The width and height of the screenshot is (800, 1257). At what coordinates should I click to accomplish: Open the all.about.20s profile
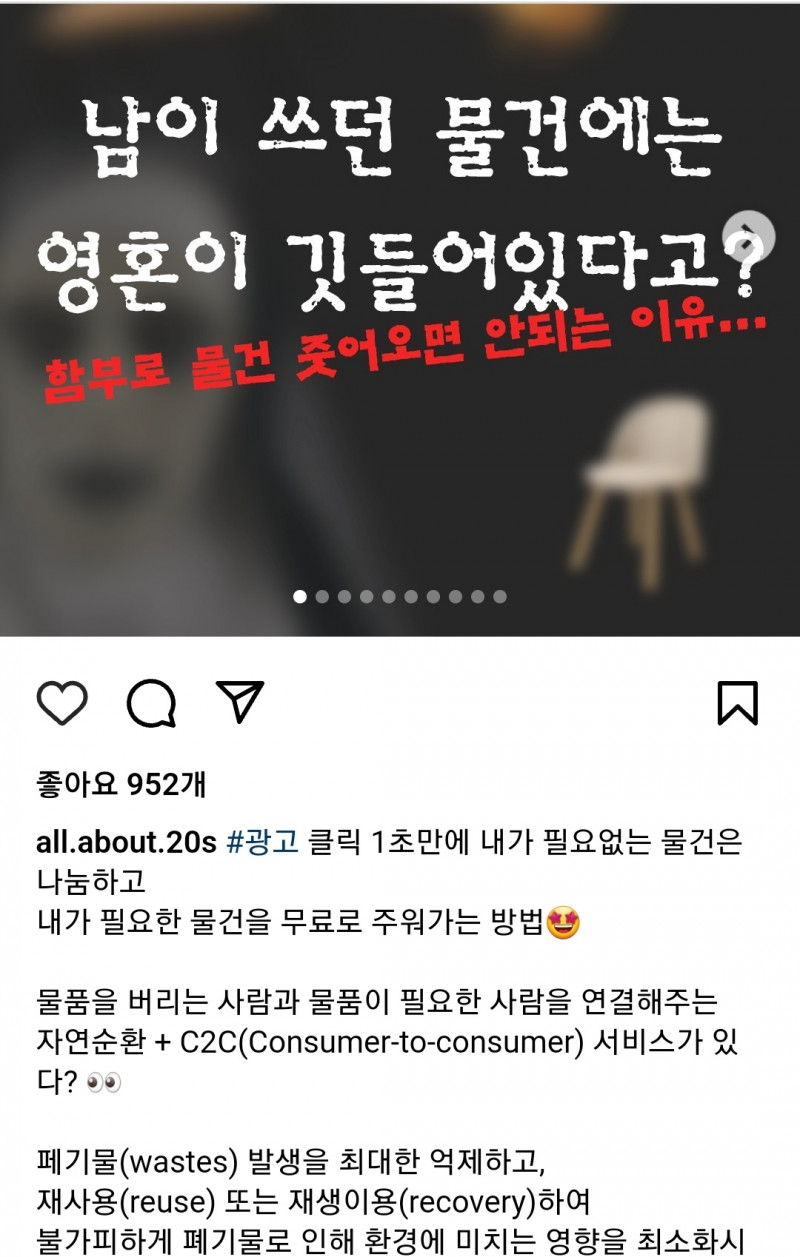pyautogui.click(x=126, y=842)
